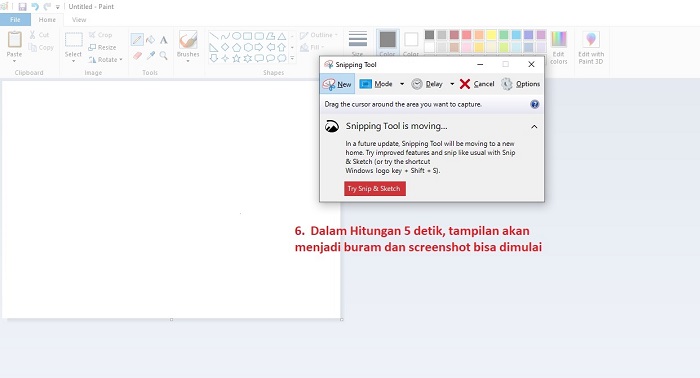700x378 pixels.
Task: Click the Redo arrow in Paint
Action: click(47, 7)
